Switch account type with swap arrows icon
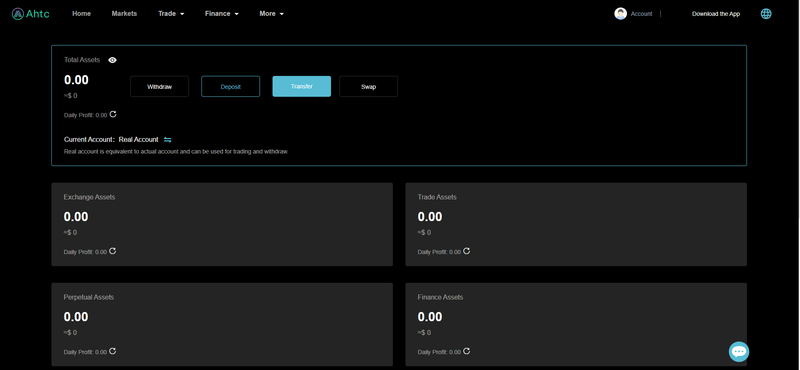800x370 pixels. tap(167, 140)
